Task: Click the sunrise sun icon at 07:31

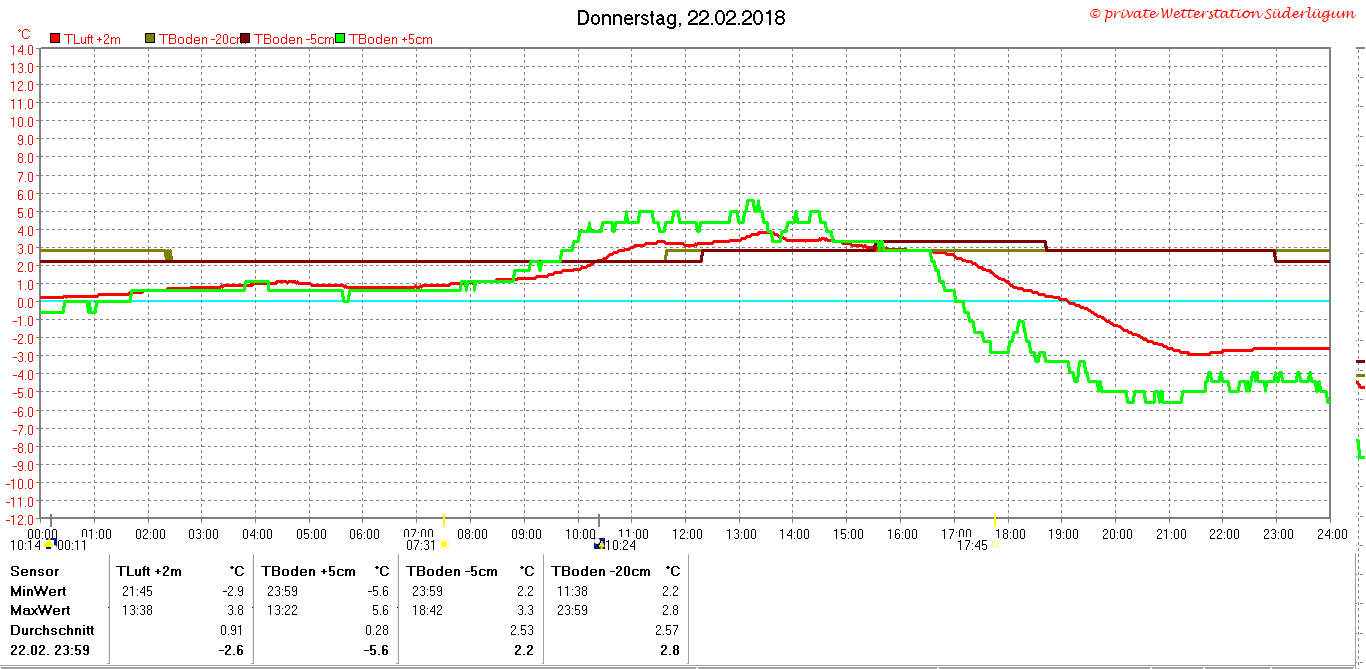Action: point(444,545)
